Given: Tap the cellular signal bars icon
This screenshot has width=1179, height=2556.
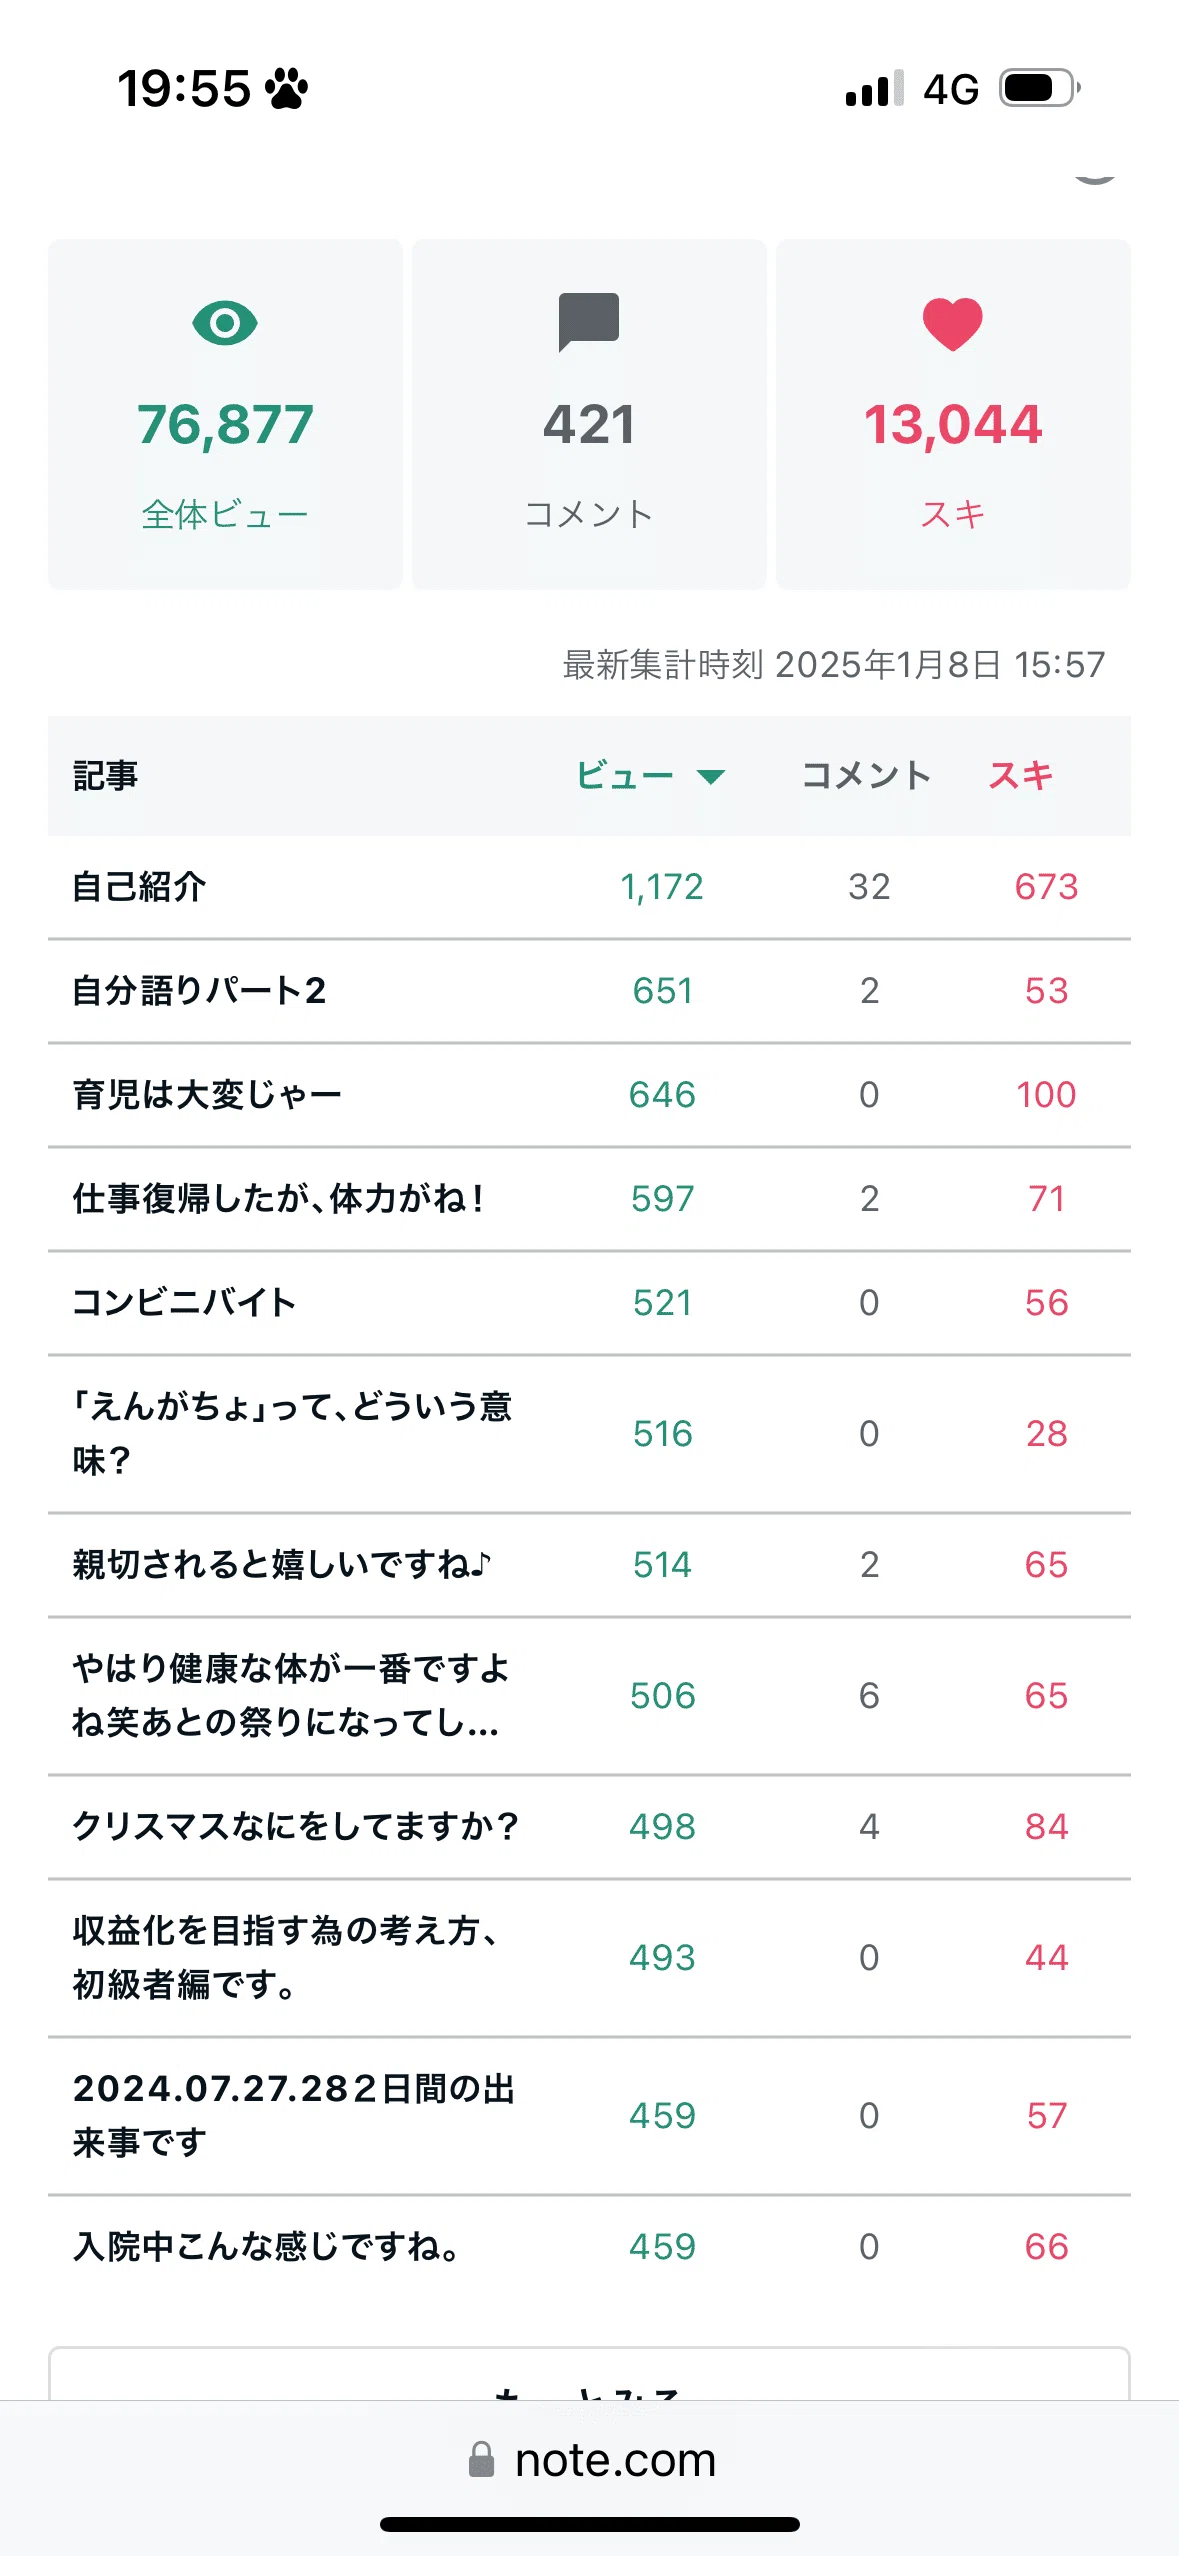Looking at the screenshot, I should click(x=875, y=88).
